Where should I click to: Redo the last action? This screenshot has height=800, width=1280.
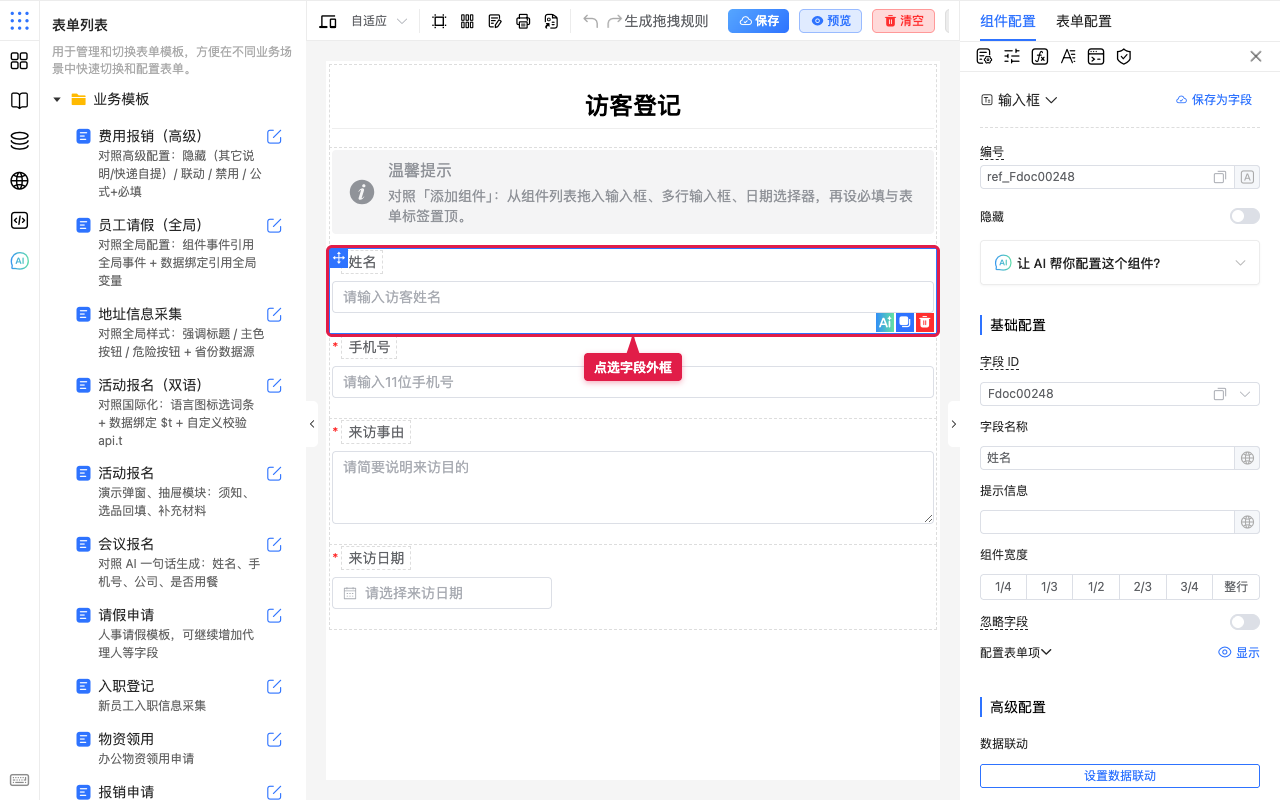pyautogui.click(x=614, y=21)
